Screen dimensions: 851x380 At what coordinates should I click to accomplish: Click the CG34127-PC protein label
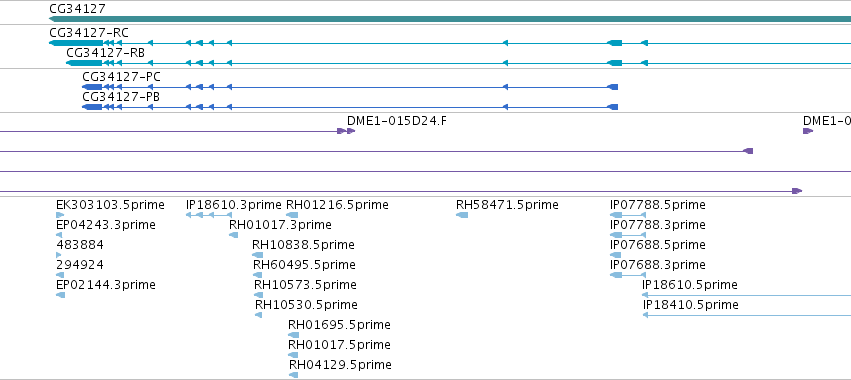click(x=122, y=77)
